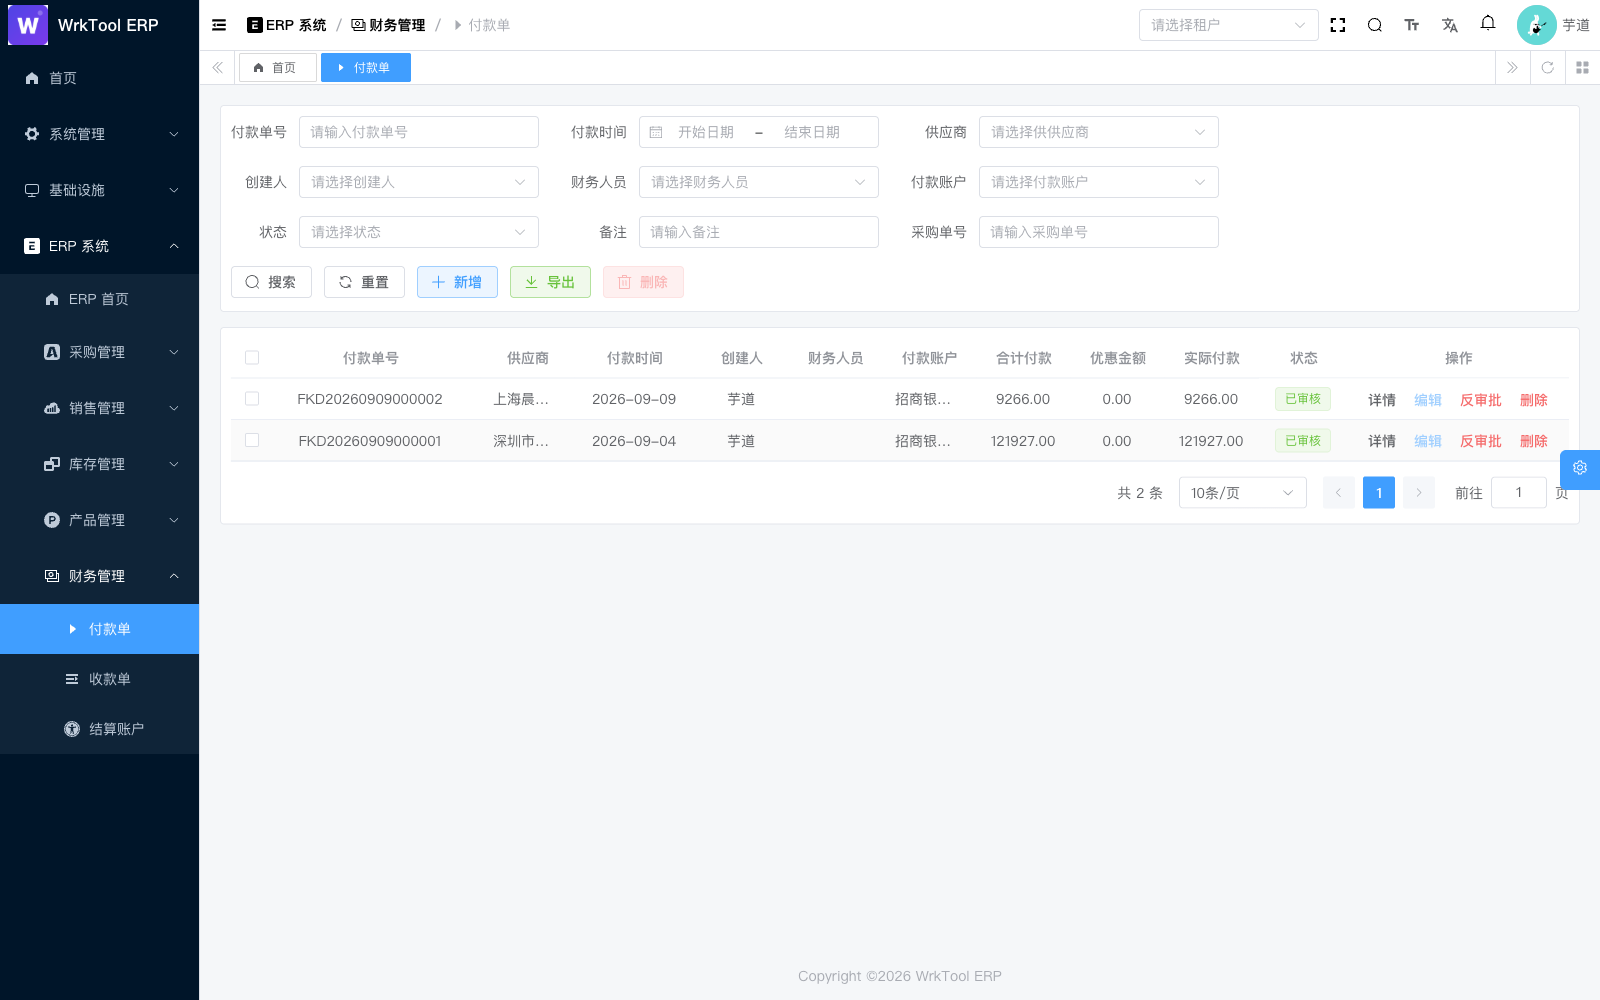Open the 请选择租户 tenant dropdown
The image size is (1600, 1000).
(1228, 25)
